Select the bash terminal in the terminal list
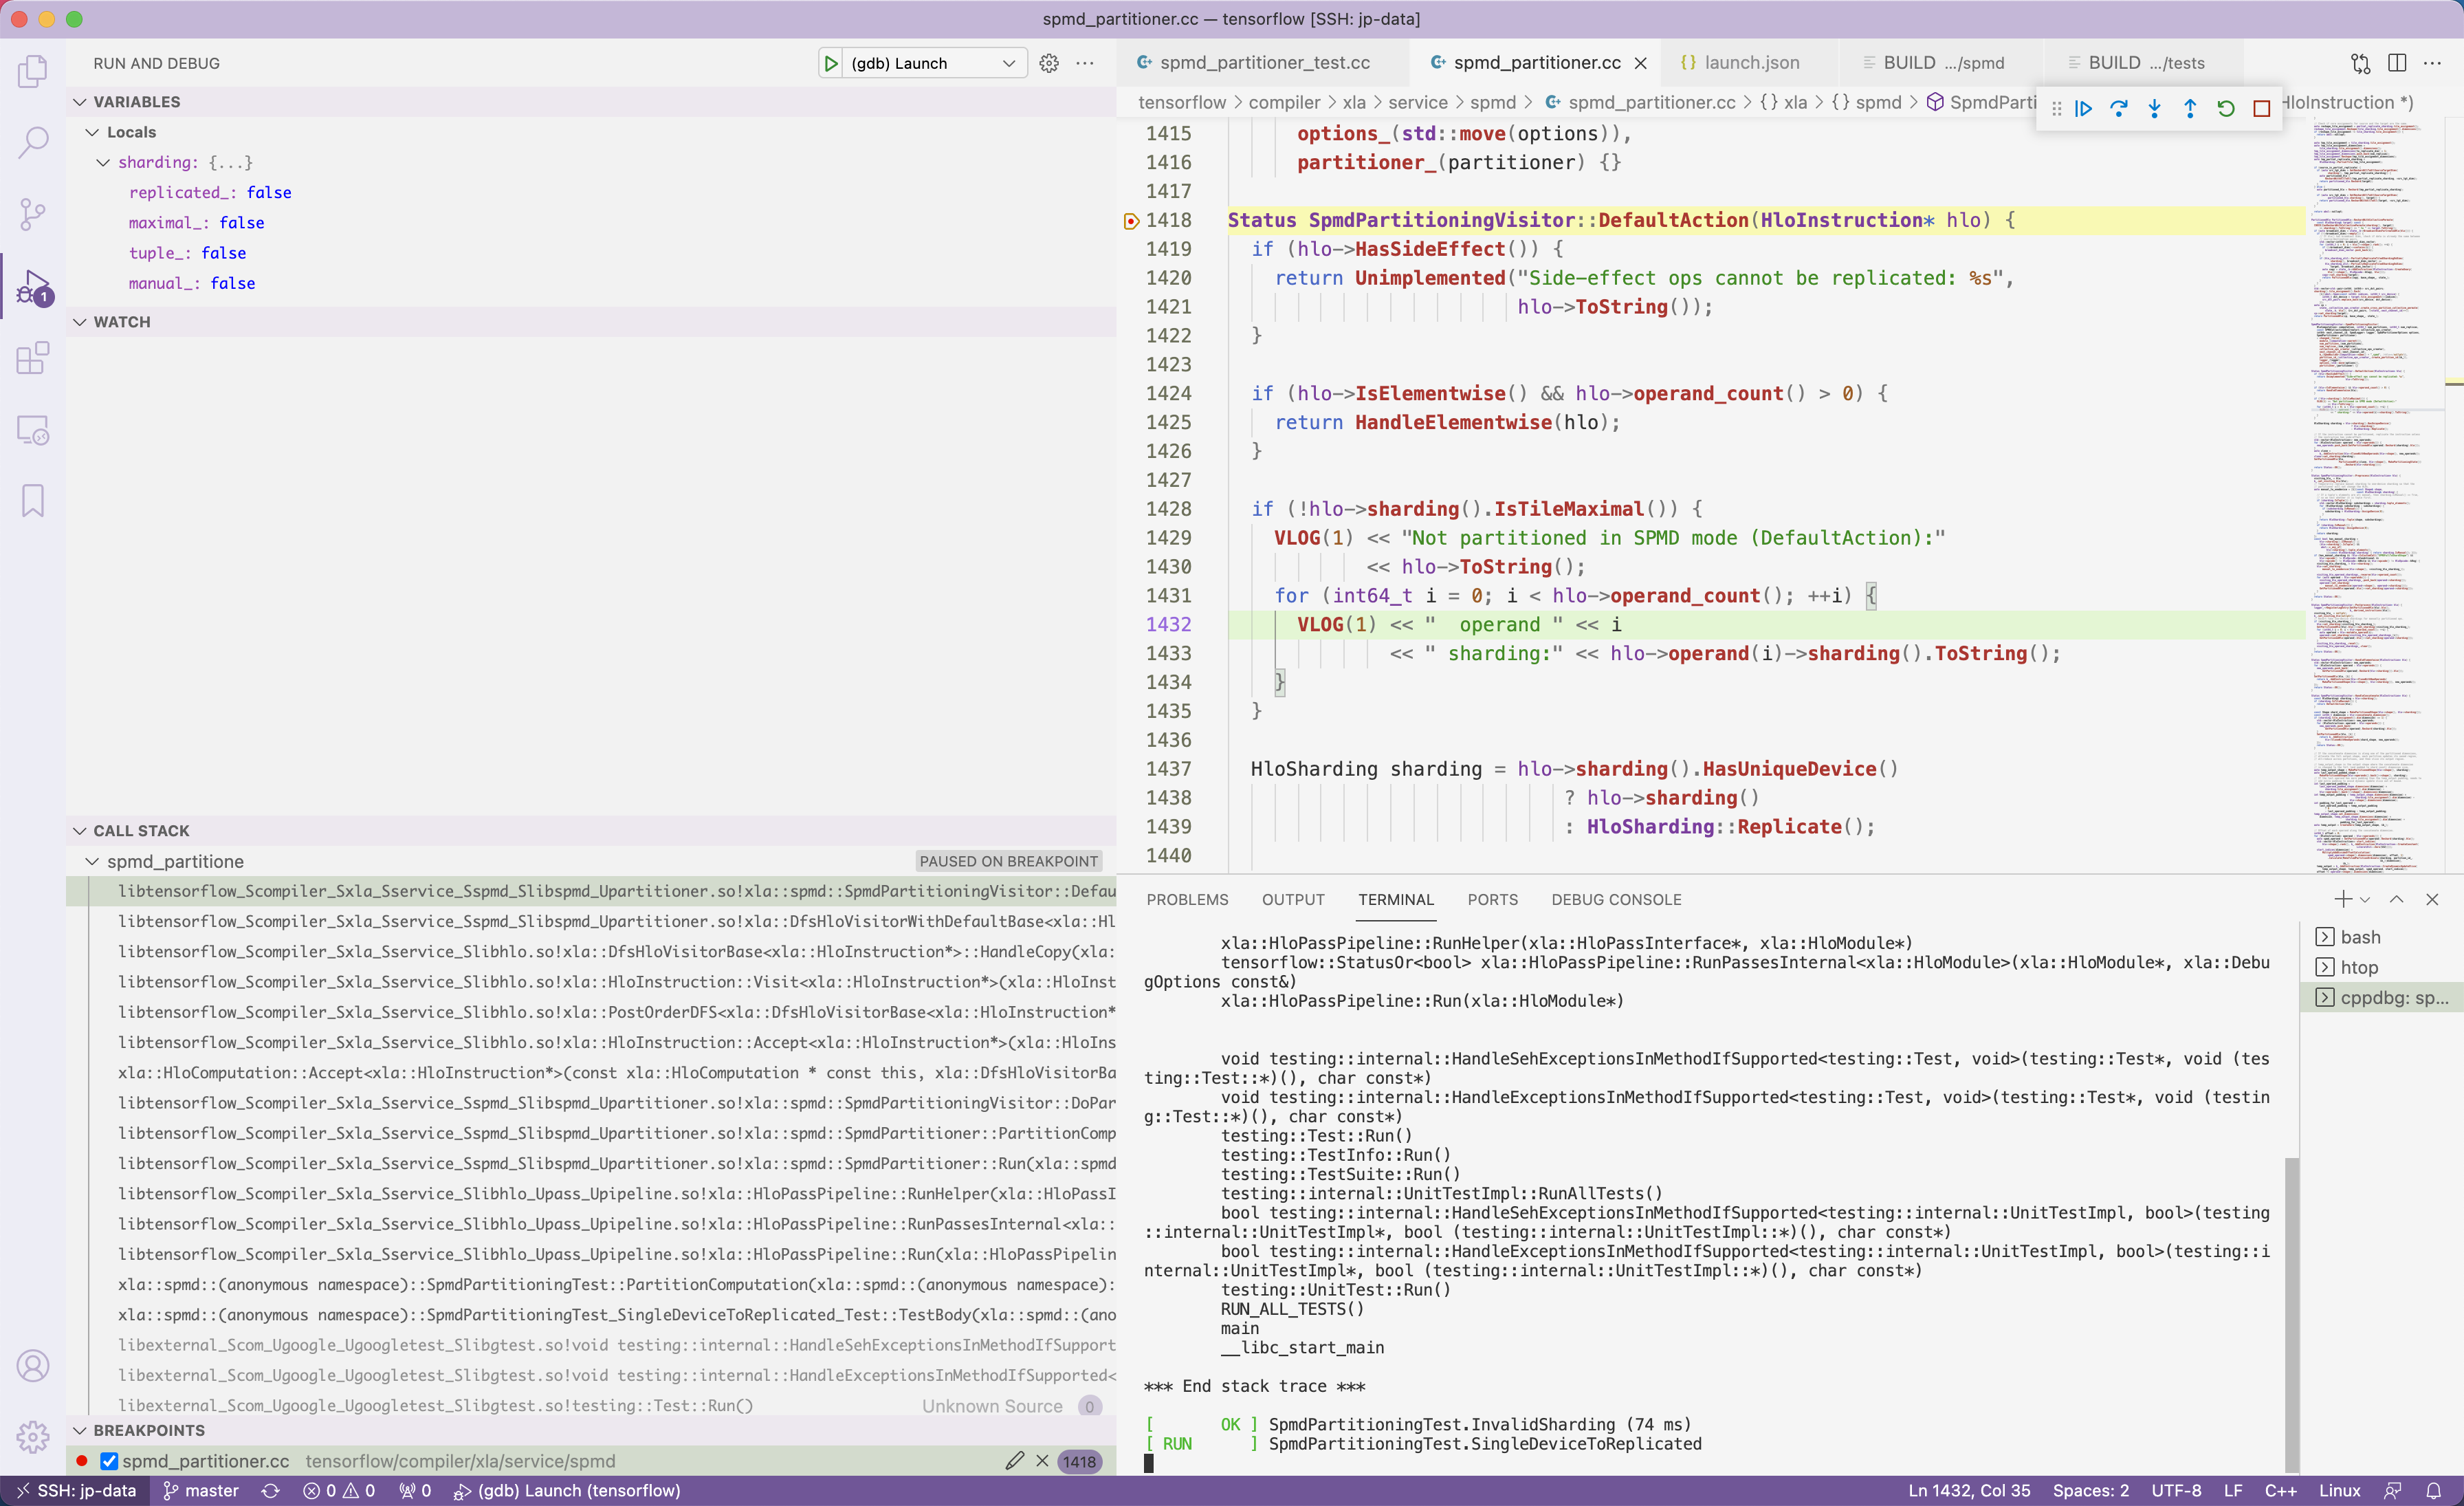The width and height of the screenshot is (2464, 1506). point(2382,937)
